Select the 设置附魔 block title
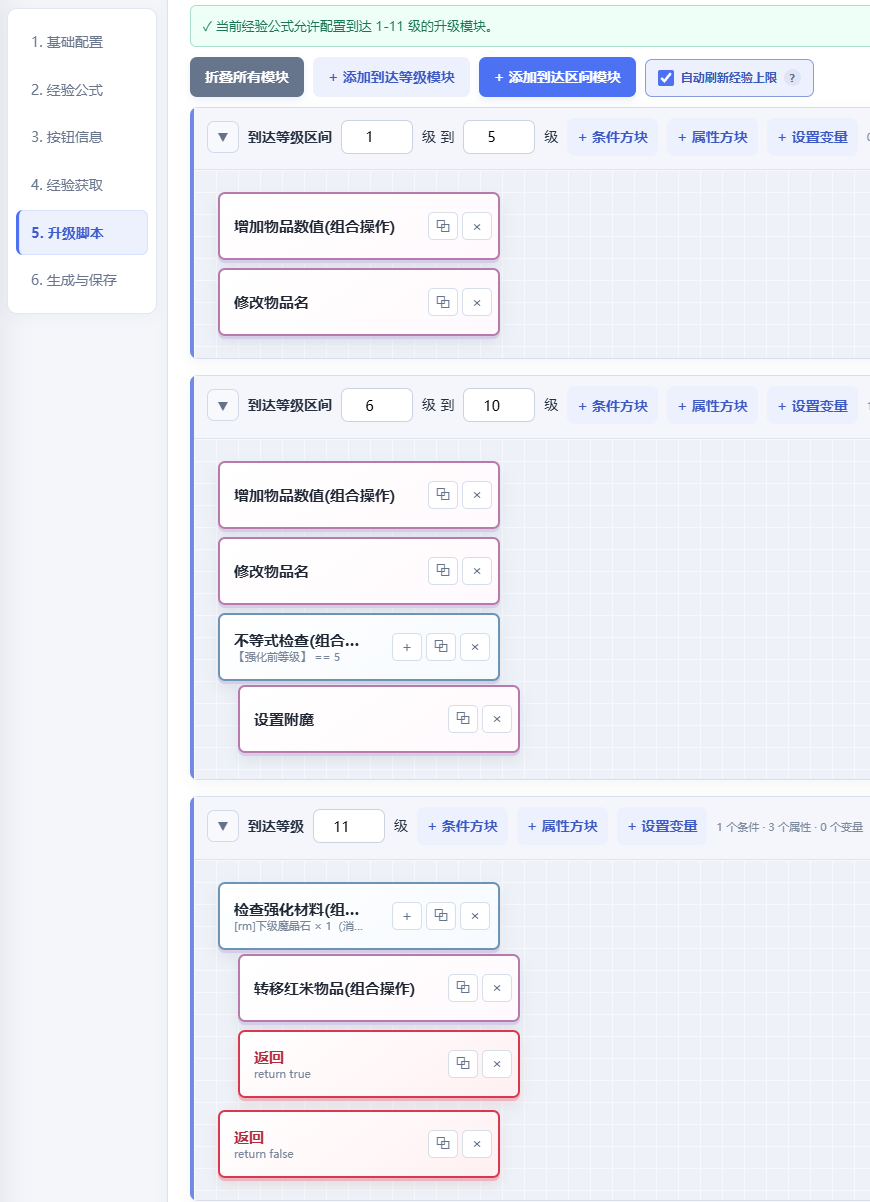This screenshot has width=870, height=1202. point(284,719)
